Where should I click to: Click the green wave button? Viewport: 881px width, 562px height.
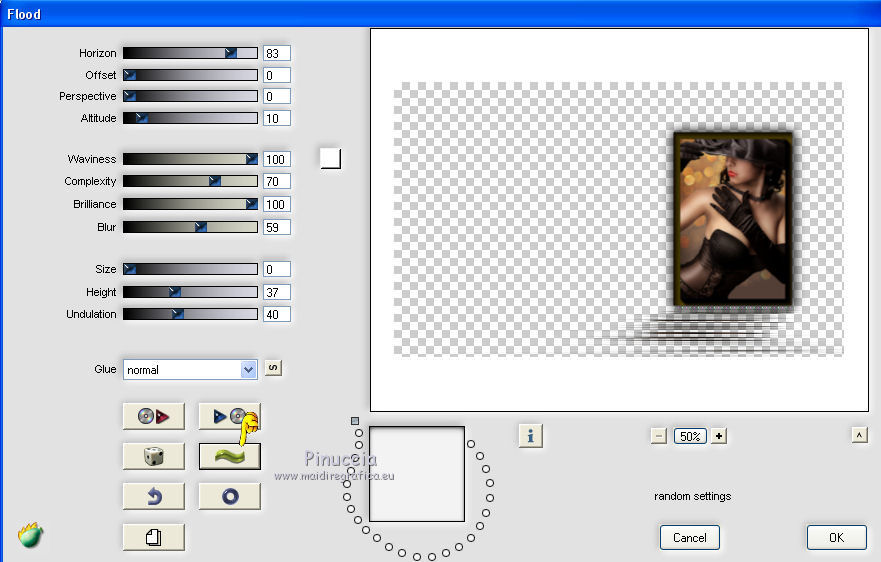tap(229, 456)
